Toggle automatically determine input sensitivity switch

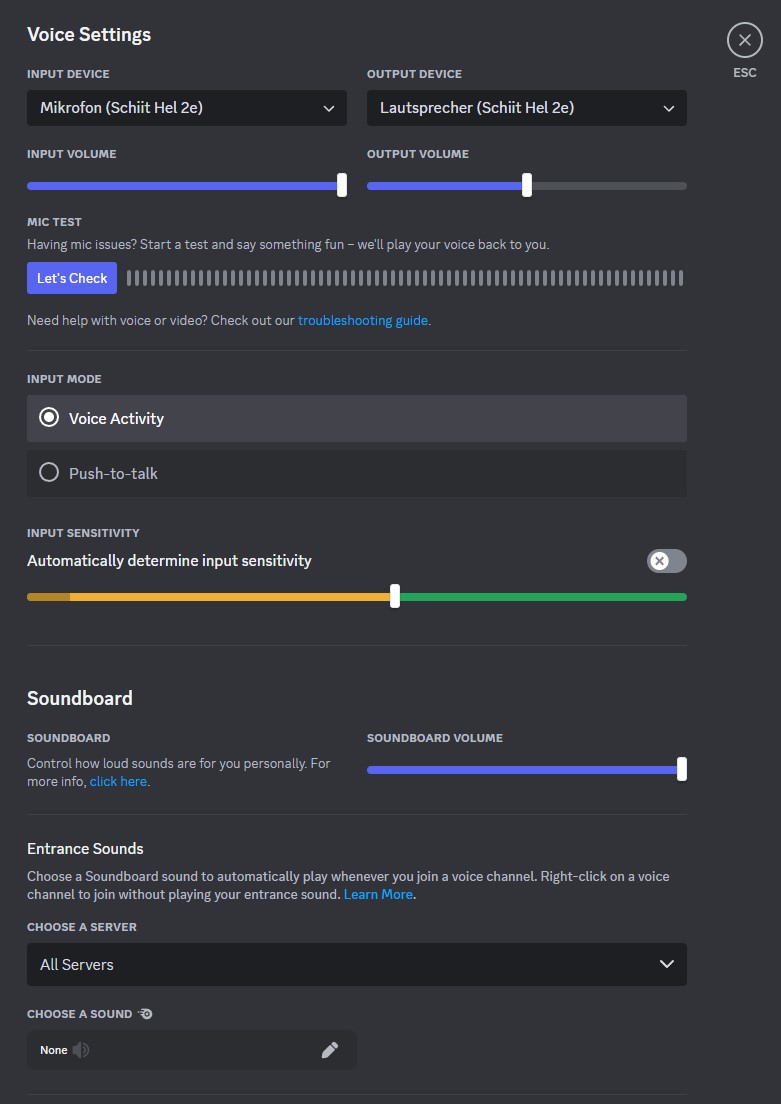(666, 560)
